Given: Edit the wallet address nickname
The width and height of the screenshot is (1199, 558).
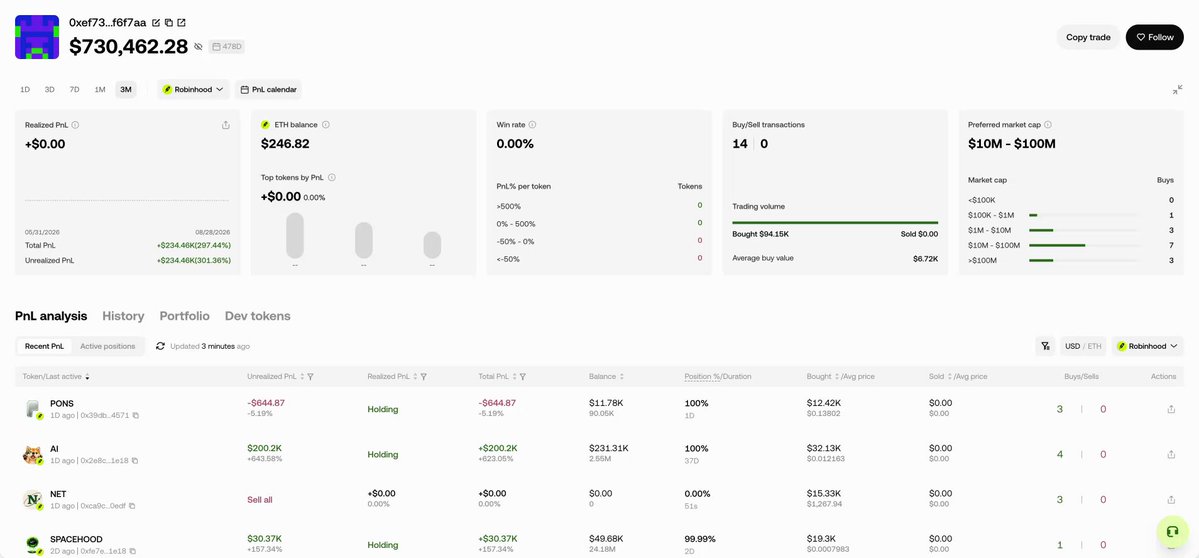Looking at the screenshot, I should tap(156, 23).
